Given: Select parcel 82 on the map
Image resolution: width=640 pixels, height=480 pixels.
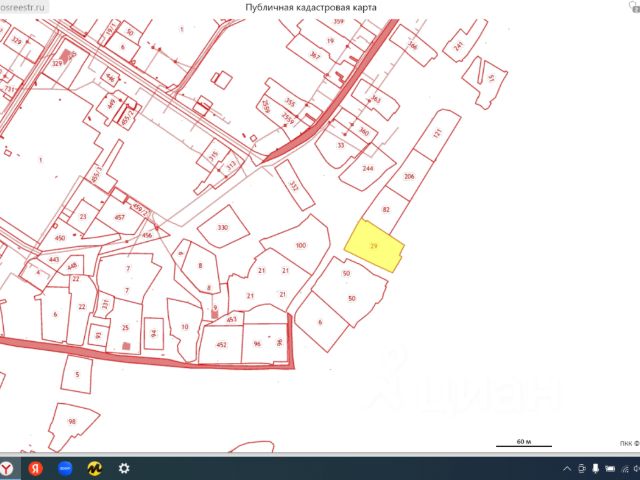Looking at the screenshot, I should tap(386, 210).
